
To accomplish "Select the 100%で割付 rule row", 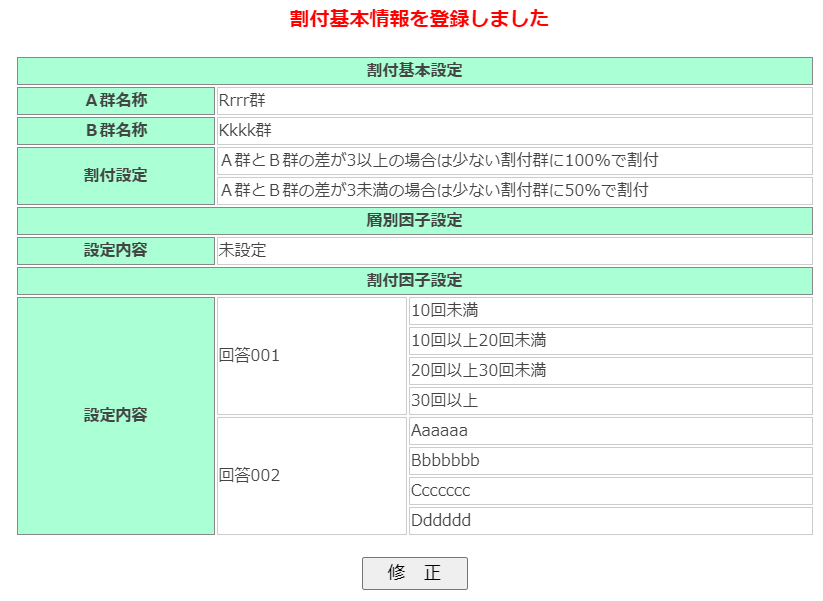I will [x=514, y=161].
